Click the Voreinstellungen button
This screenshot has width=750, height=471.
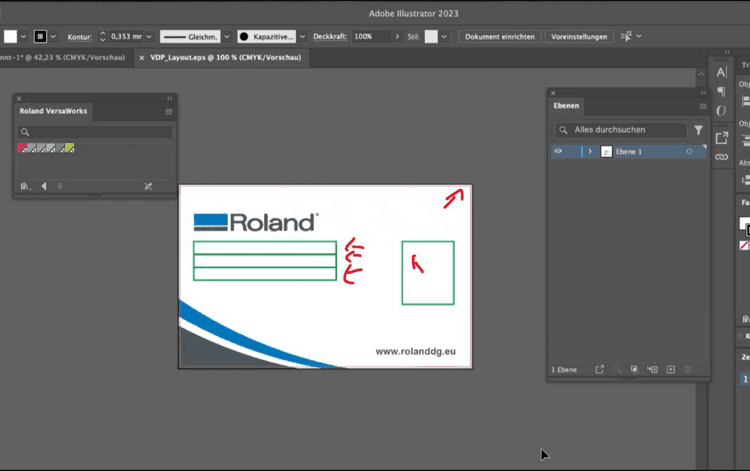point(579,36)
